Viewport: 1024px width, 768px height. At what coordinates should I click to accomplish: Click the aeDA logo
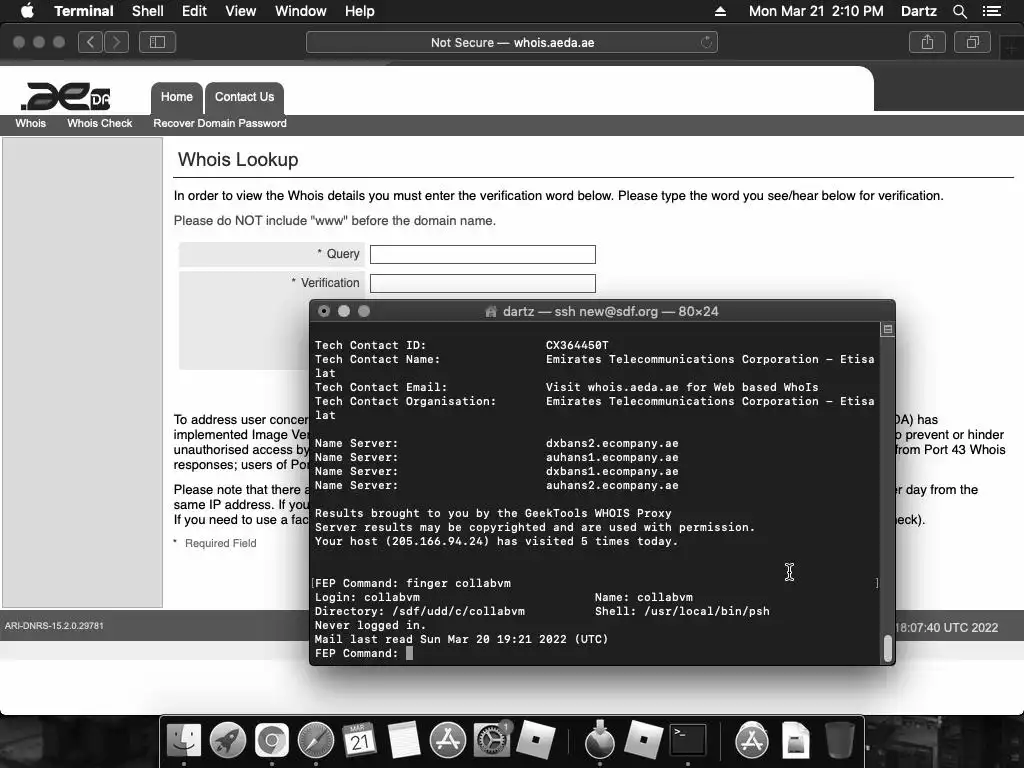click(x=65, y=97)
